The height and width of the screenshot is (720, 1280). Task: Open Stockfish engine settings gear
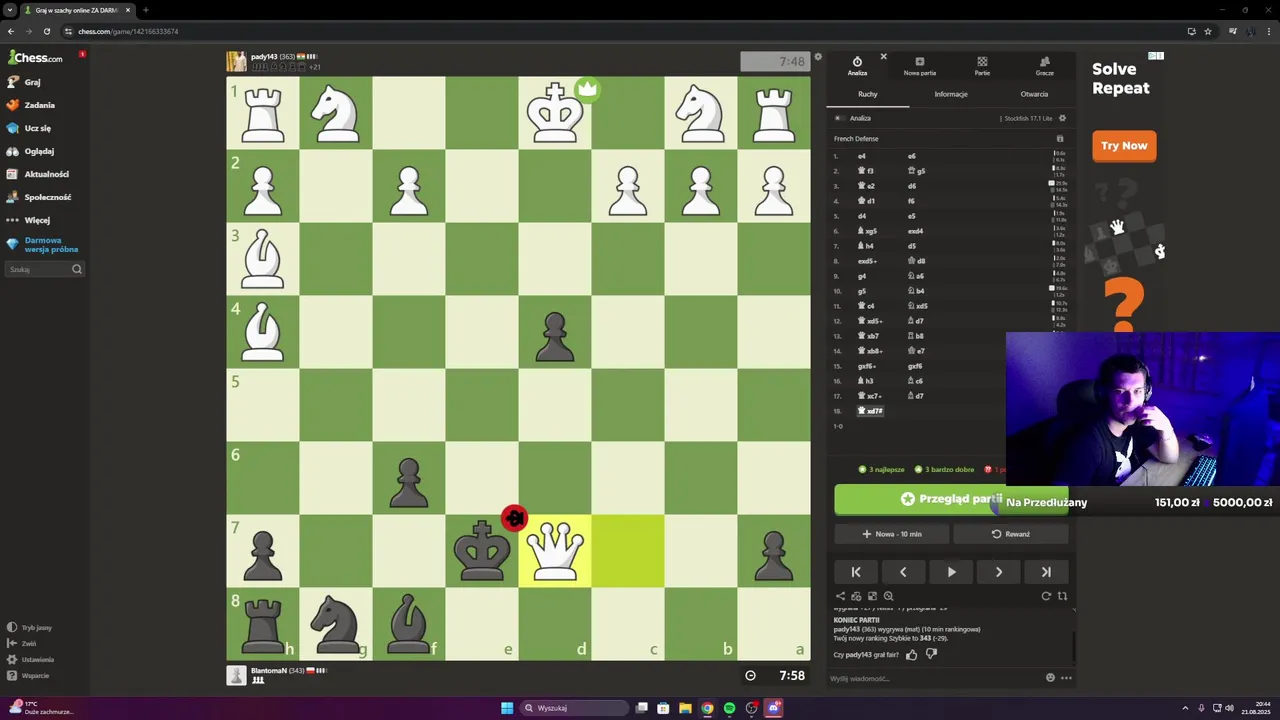pos(1062,118)
